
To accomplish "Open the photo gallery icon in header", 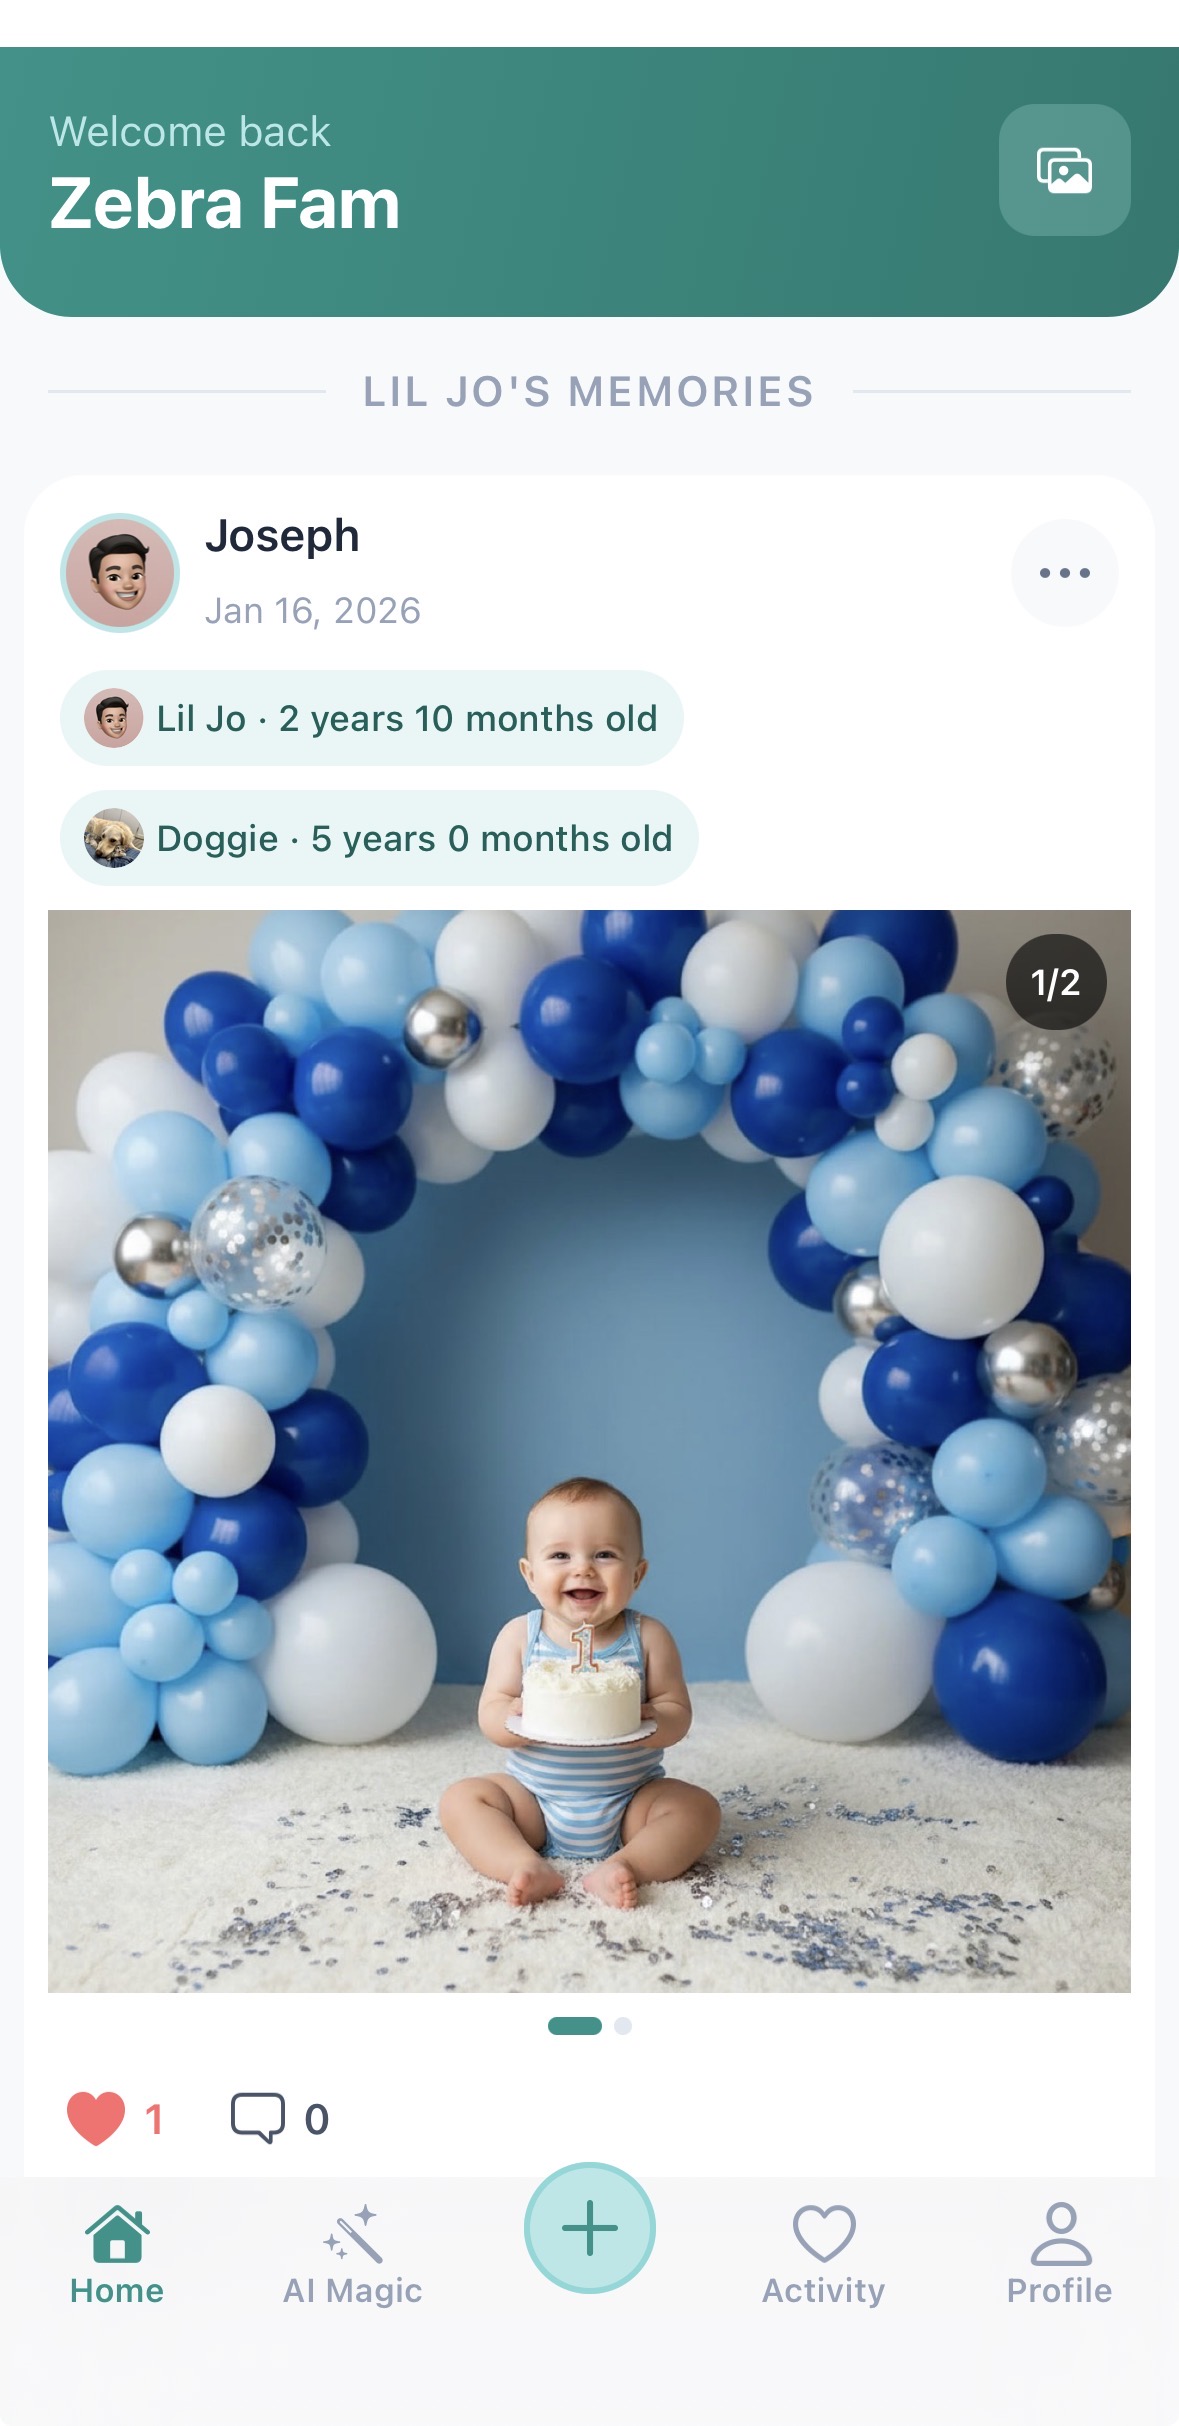I will tap(1064, 170).
